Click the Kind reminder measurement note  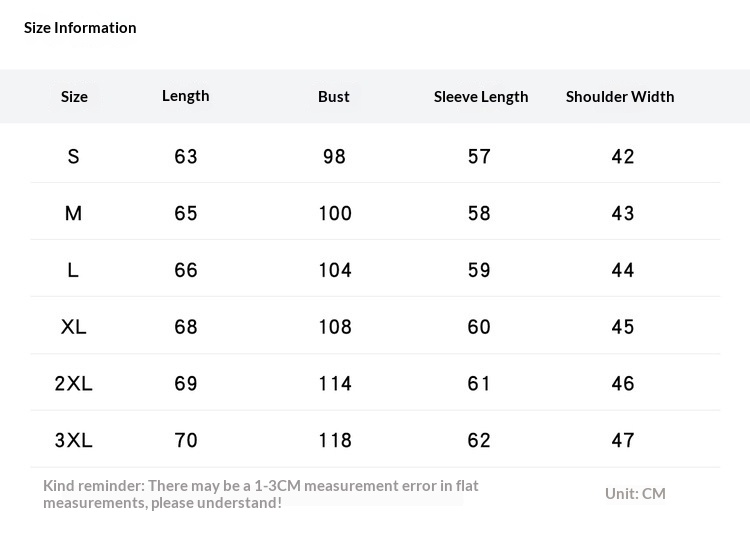[261, 493]
